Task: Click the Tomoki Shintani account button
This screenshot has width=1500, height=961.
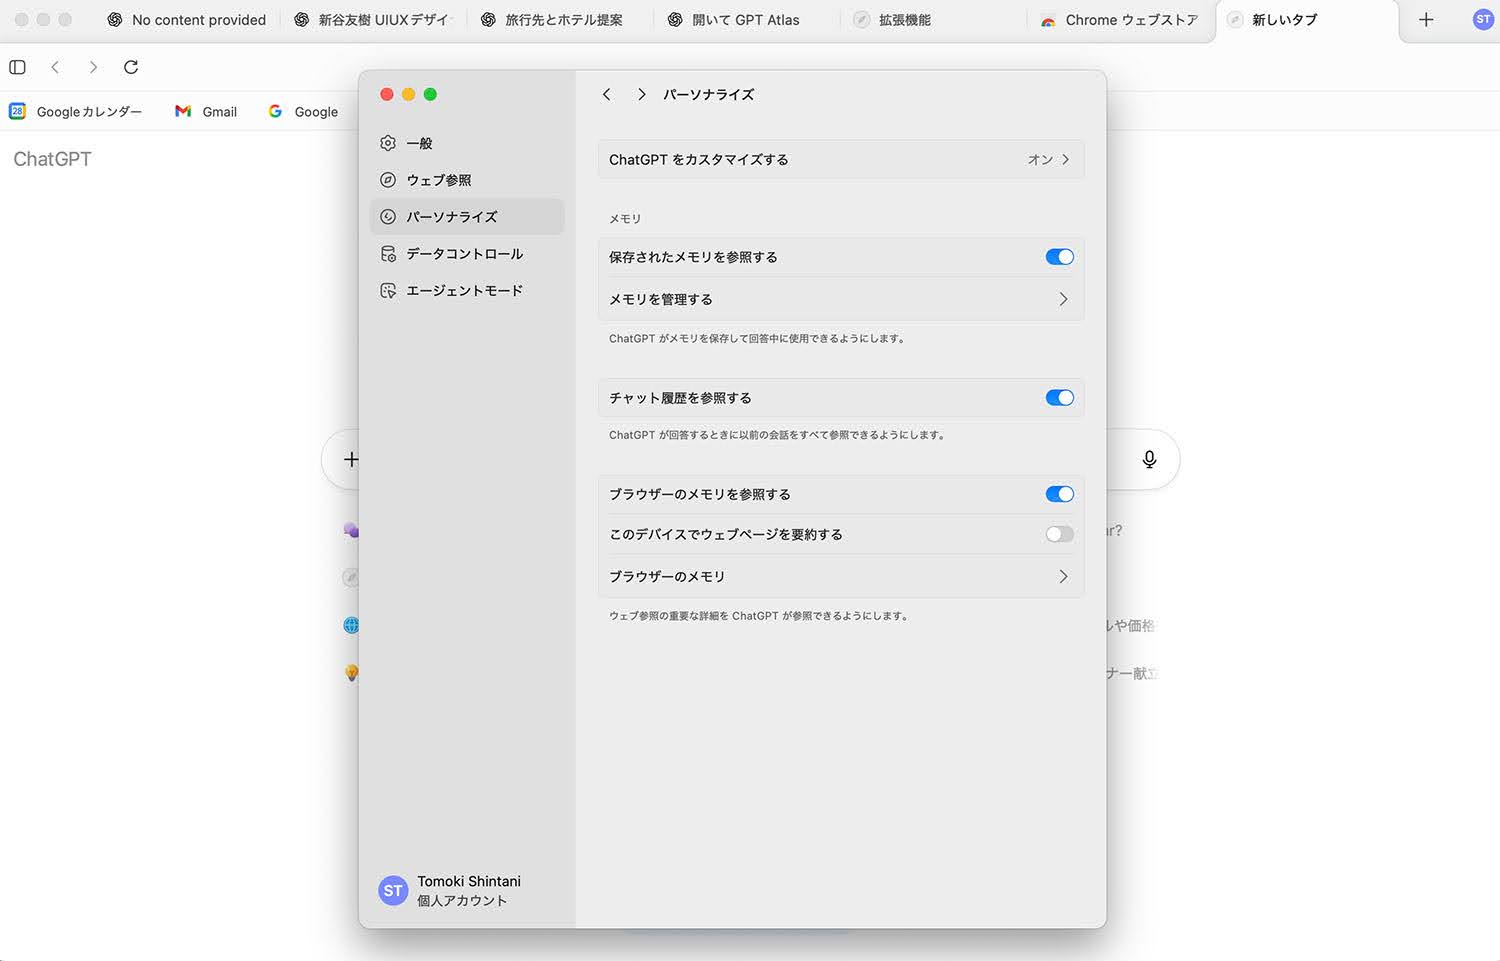Action: click(450, 890)
